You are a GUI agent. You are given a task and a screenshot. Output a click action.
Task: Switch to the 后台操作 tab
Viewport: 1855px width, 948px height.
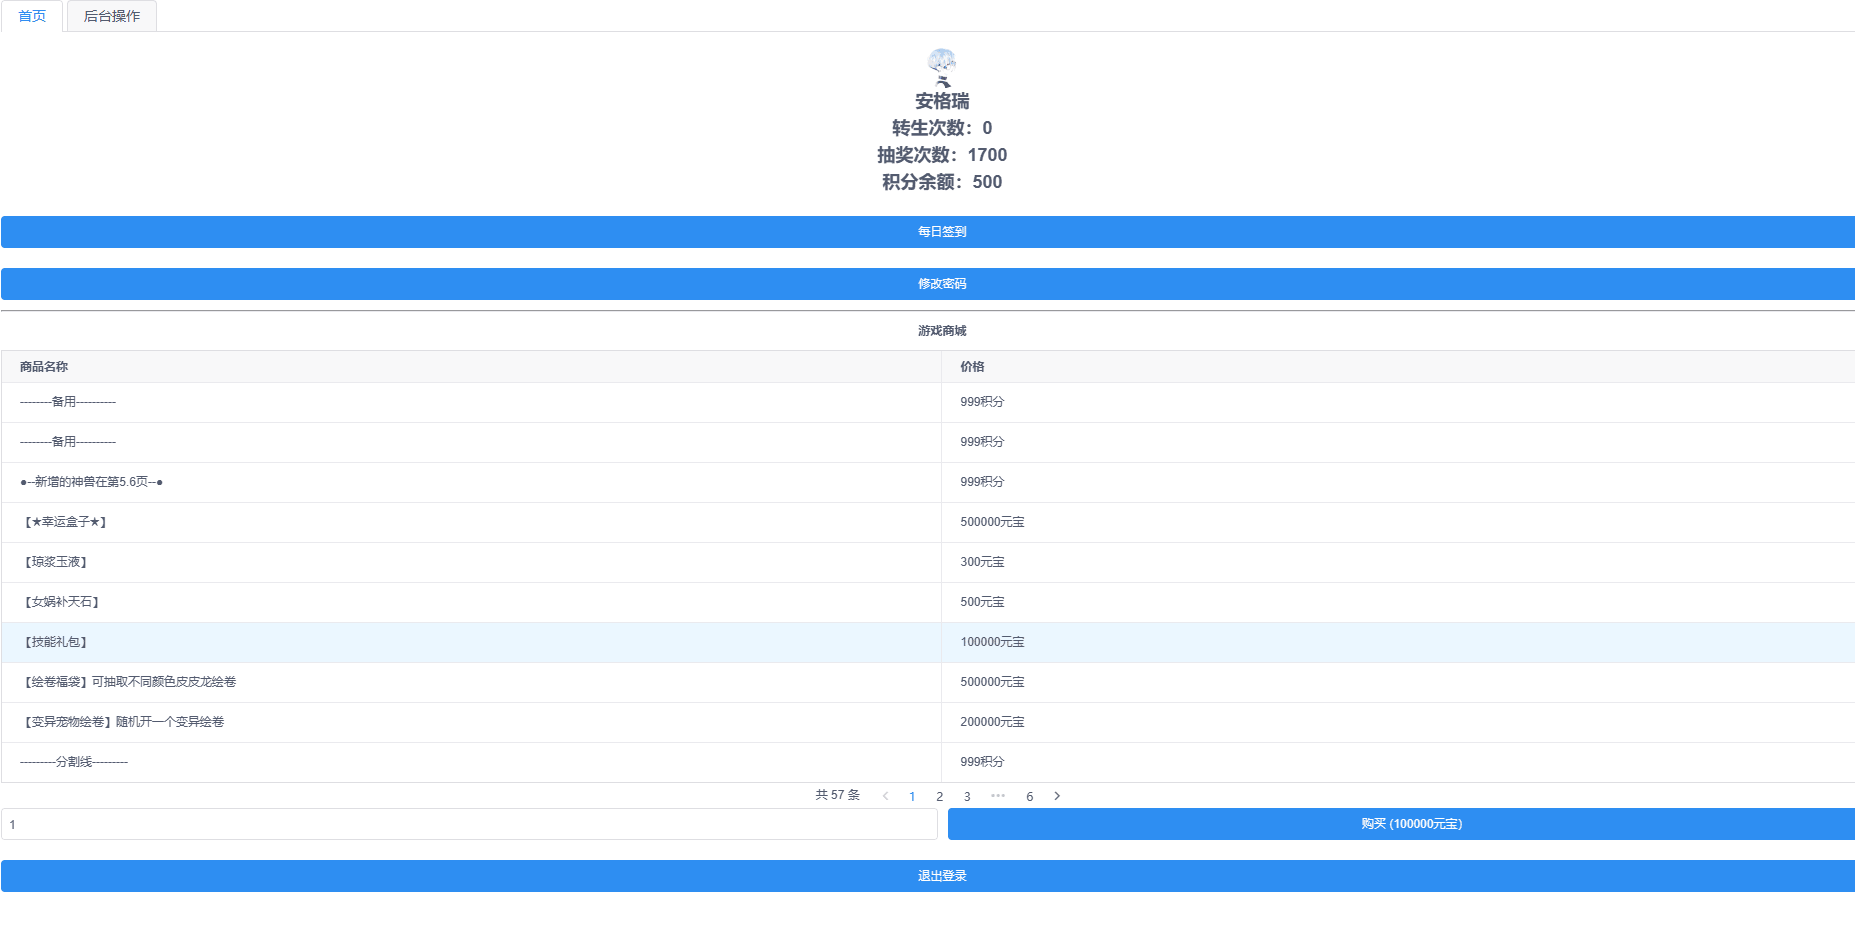point(110,16)
